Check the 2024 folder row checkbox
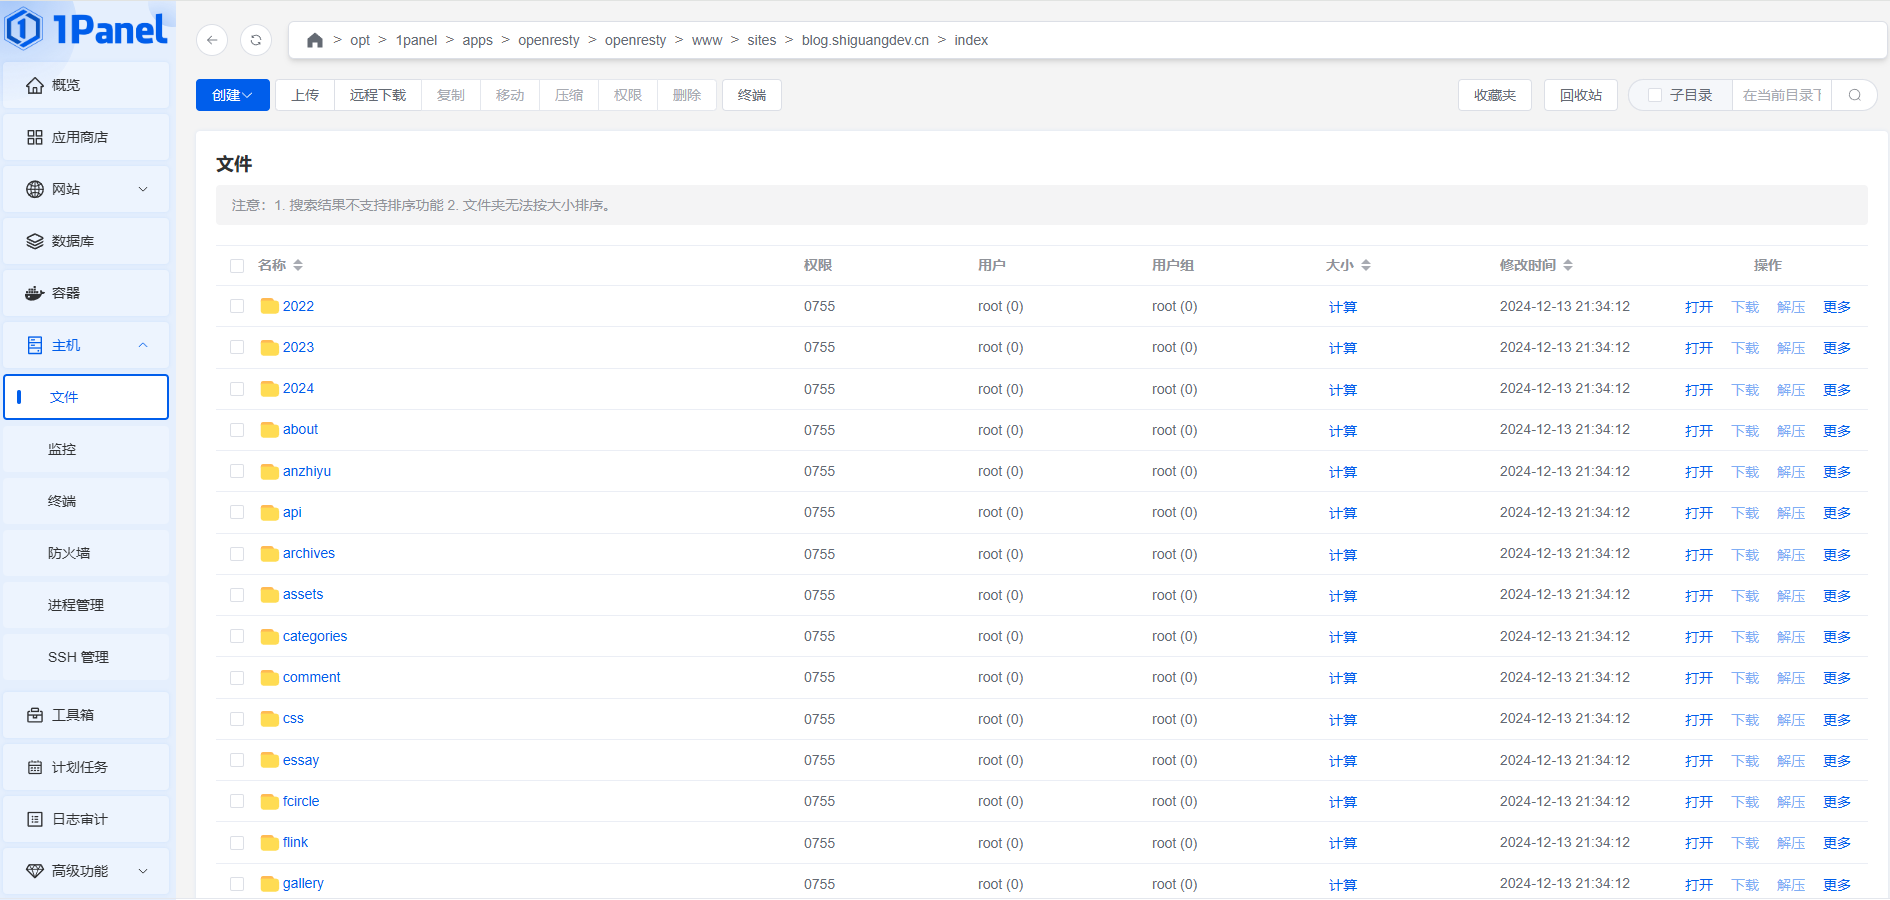The image size is (1890, 900). click(x=237, y=389)
